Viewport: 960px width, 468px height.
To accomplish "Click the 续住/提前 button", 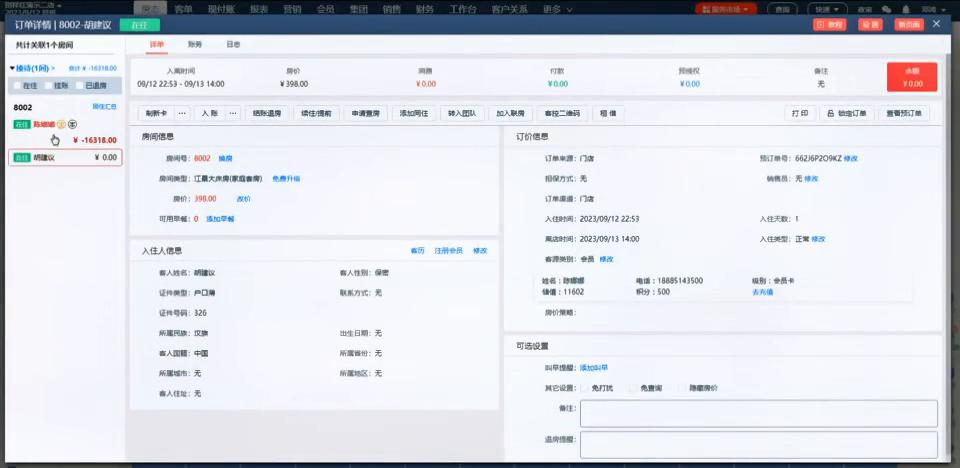I will (x=317, y=113).
